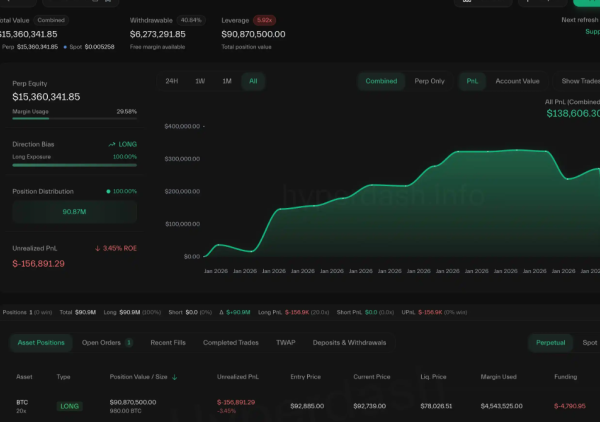Click the 90.87M position distribution block
The image size is (600, 422).
click(75, 212)
